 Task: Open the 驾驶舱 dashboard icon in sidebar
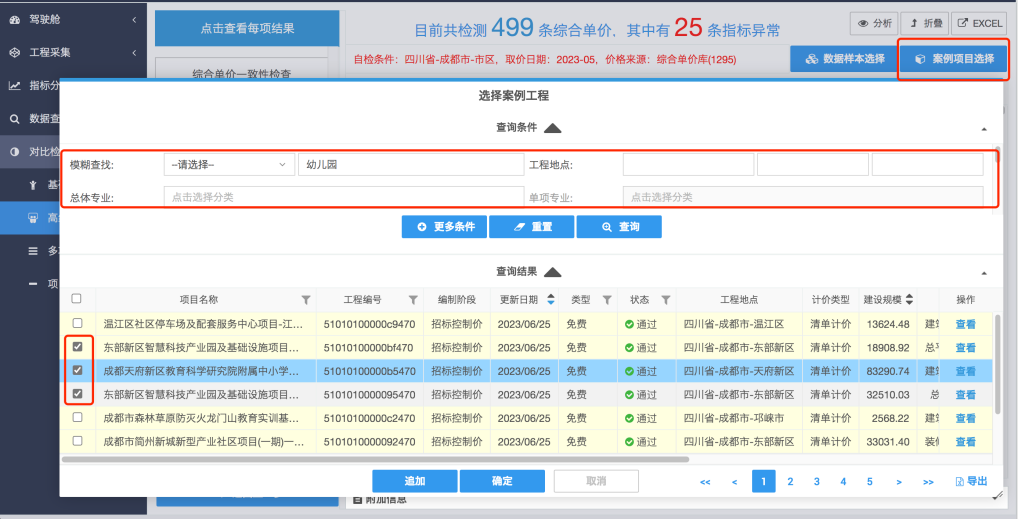14,19
